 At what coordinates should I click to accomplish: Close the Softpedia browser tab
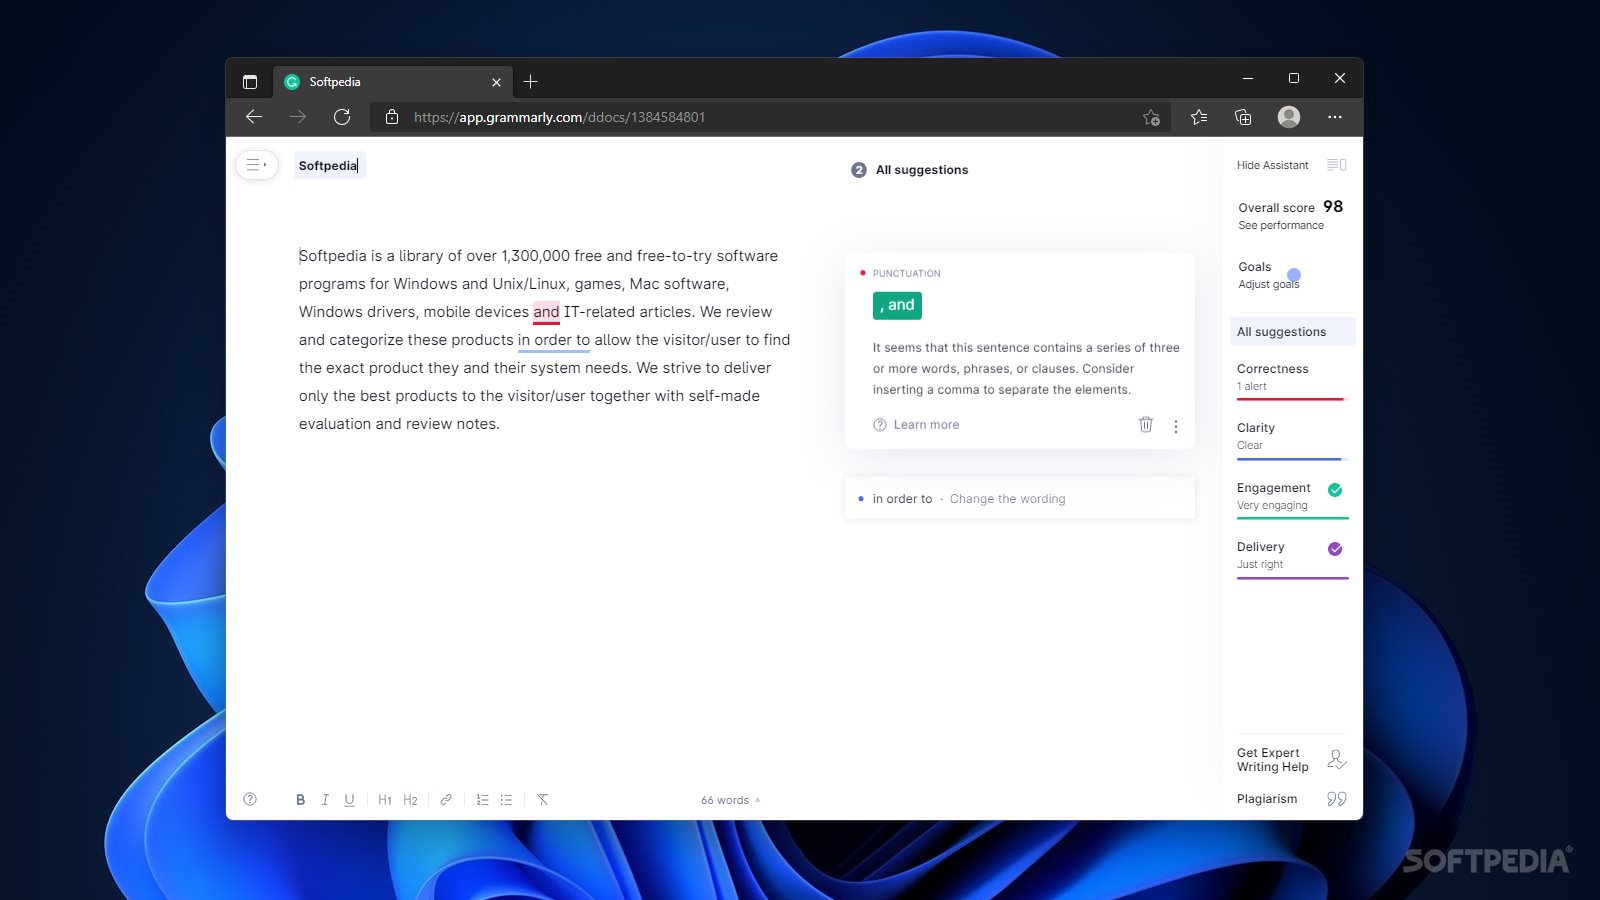(496, 82)
